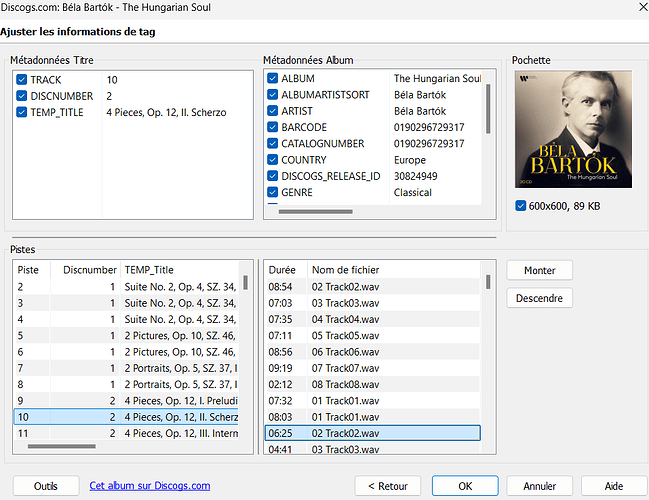
Task: Go back with the Retour button
Action: 388,486
